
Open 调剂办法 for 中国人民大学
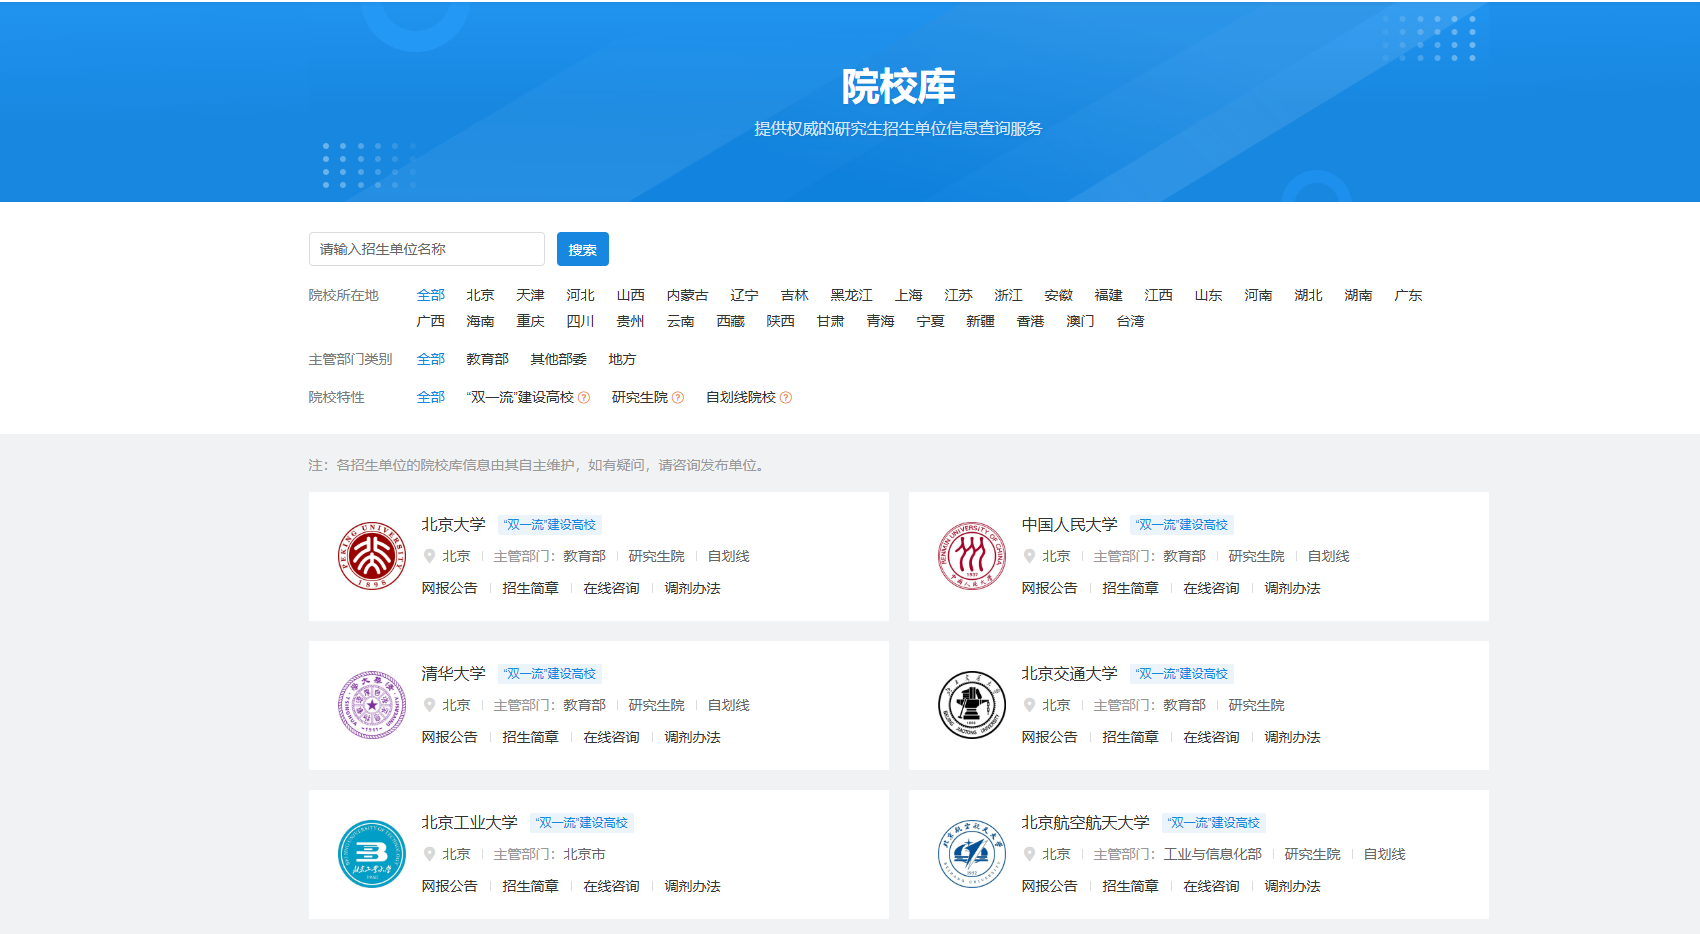(1292, 588)
